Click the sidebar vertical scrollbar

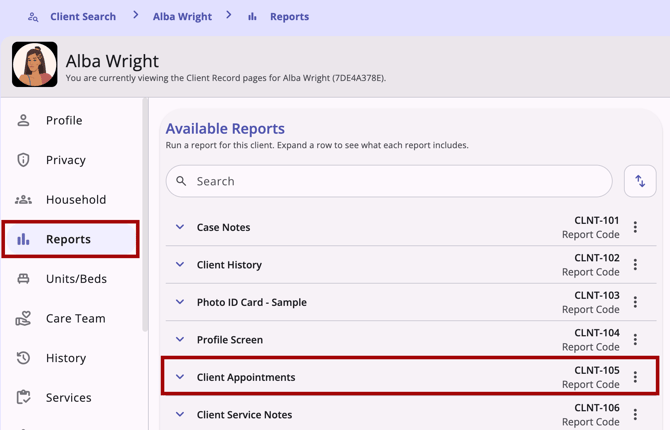click(145, 215)
